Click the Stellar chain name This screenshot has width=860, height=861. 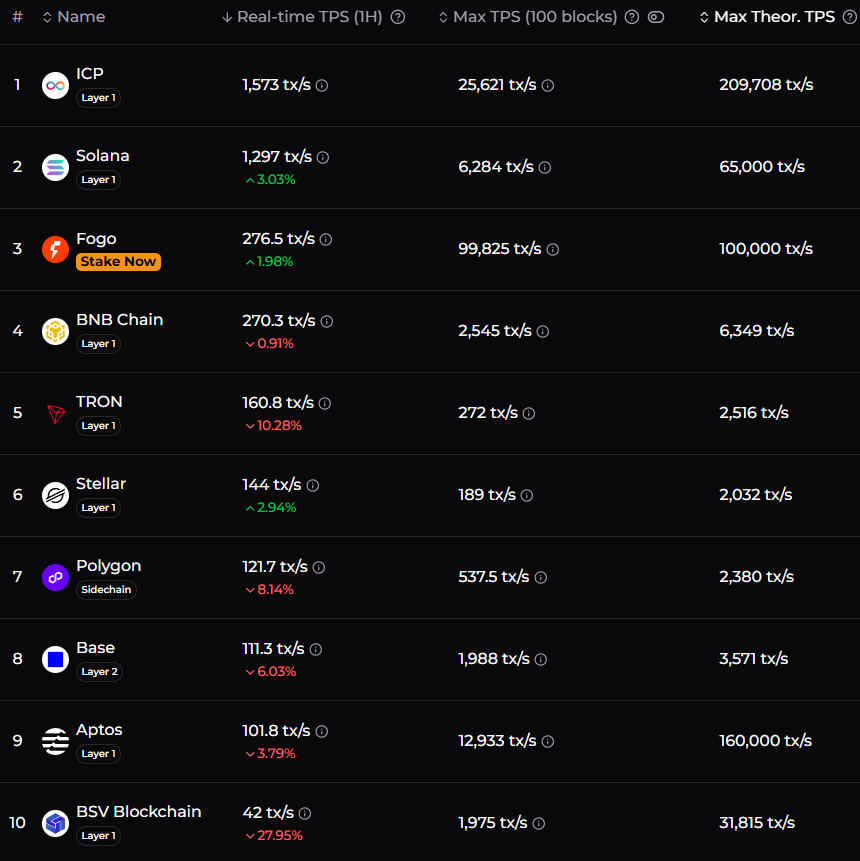point(101,484)
